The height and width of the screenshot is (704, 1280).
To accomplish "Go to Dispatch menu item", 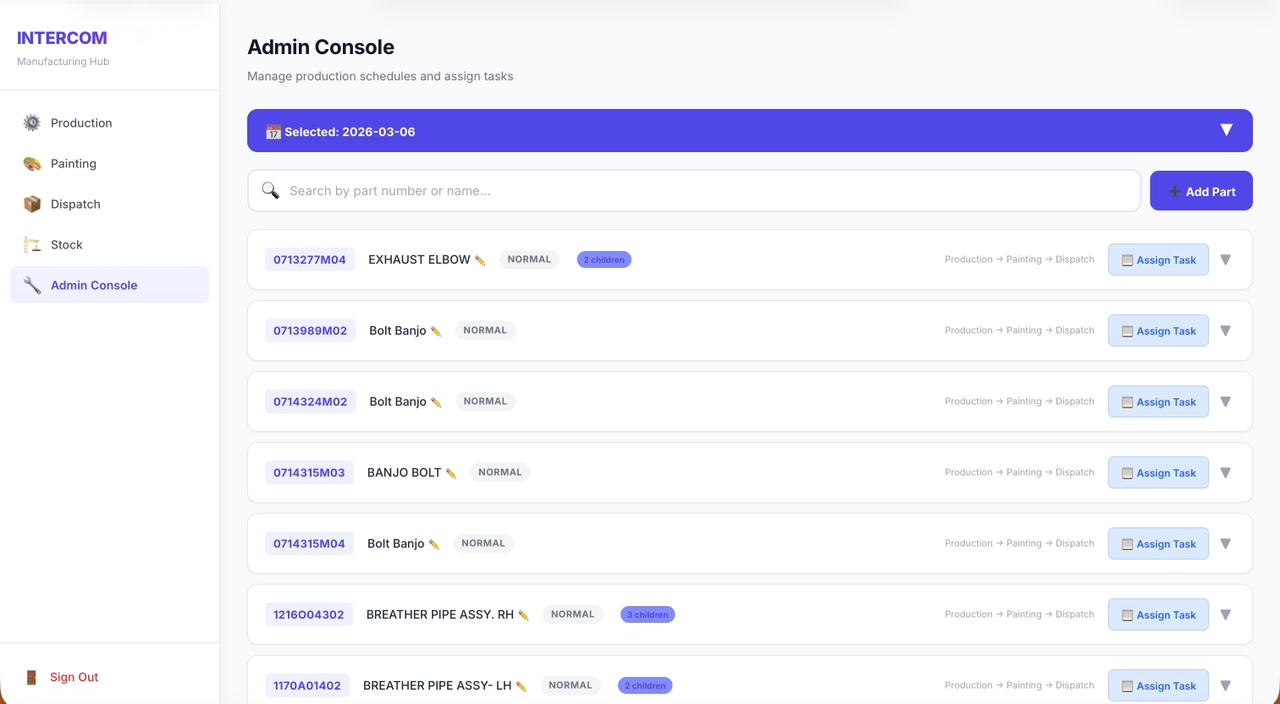I will tap(110, 204).
